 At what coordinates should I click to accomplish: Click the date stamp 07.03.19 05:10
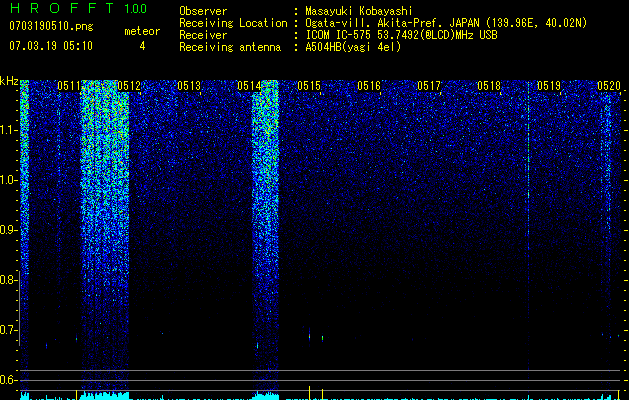click(x=51, y=46)
